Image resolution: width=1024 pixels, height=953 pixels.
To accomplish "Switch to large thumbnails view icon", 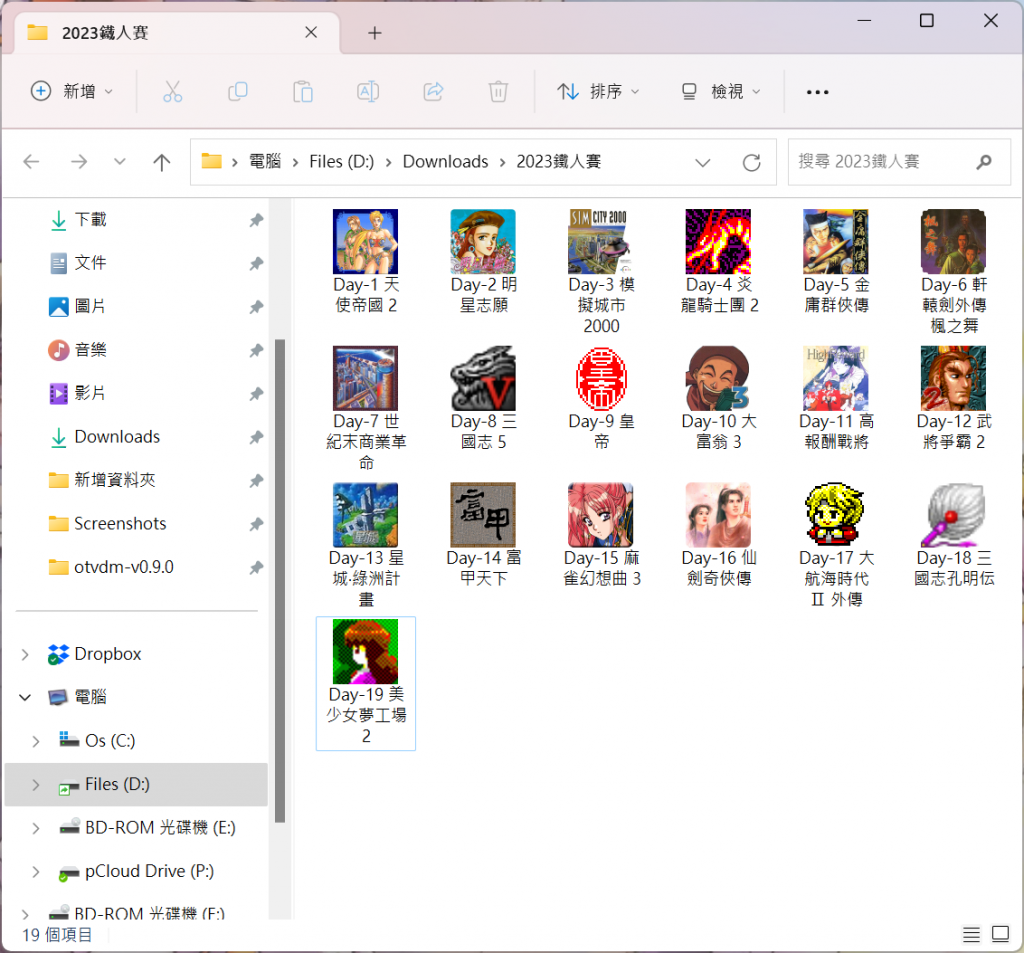I will 1000,934.
